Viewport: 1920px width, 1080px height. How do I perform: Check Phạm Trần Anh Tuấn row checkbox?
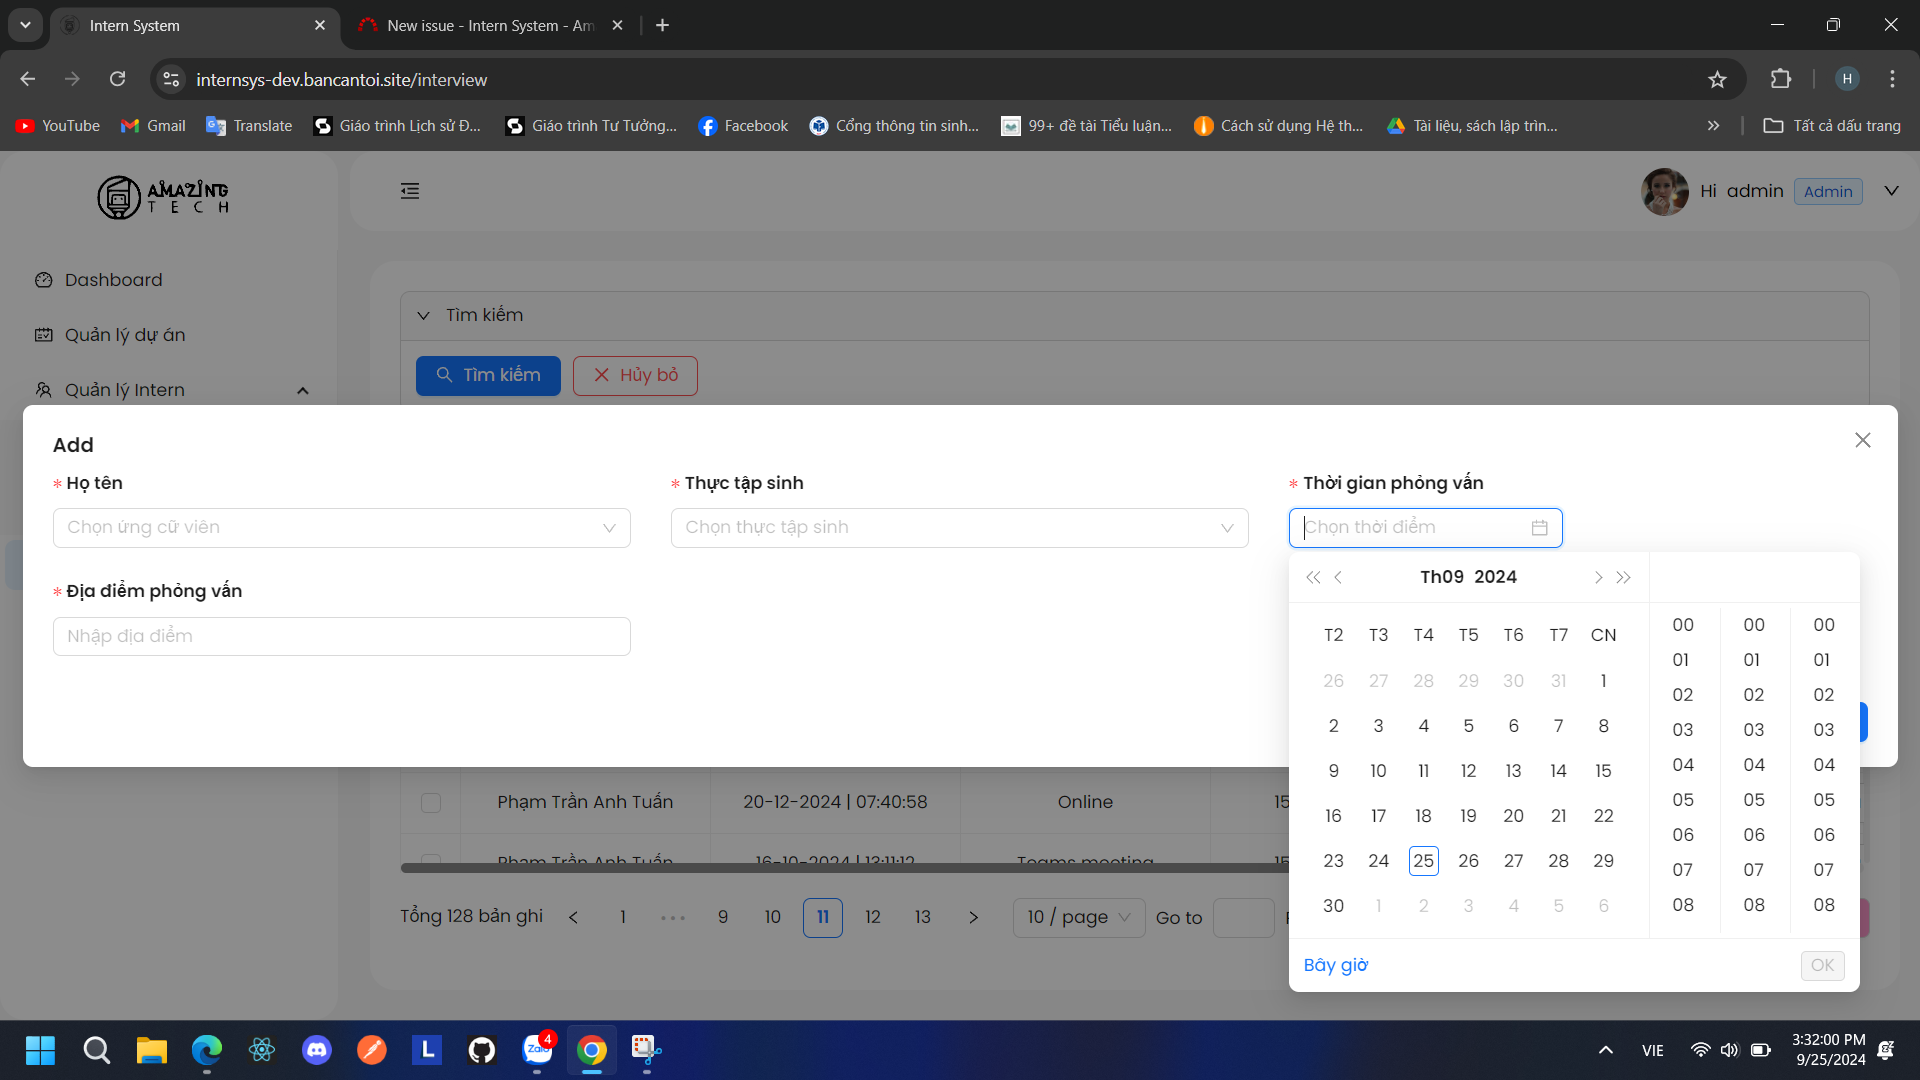click(431, 803)
